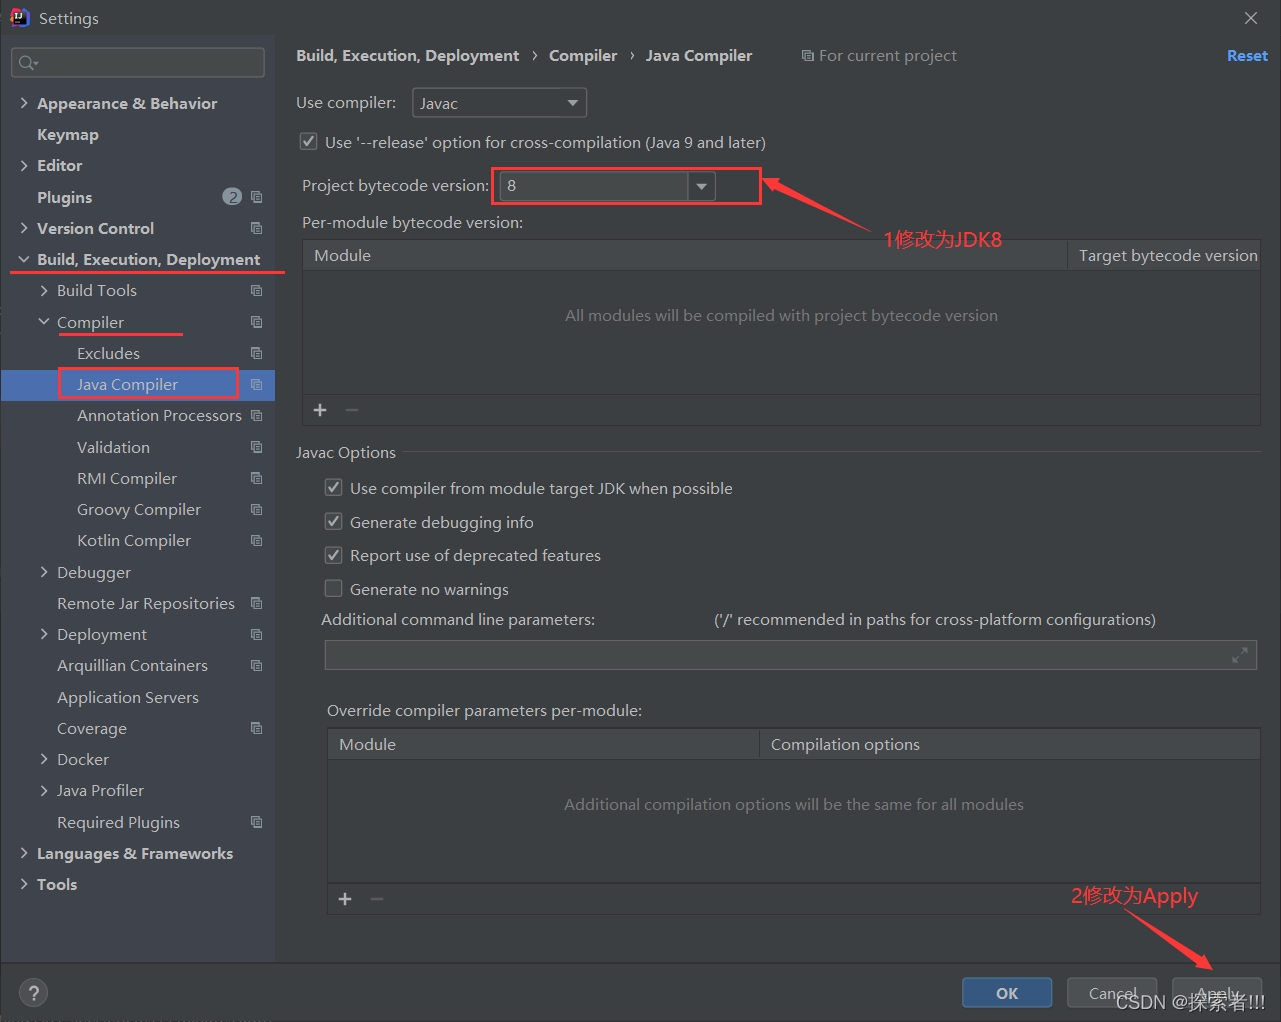Expand the Version Control section
The image size is (1281, 1022).
pos(24,228)
